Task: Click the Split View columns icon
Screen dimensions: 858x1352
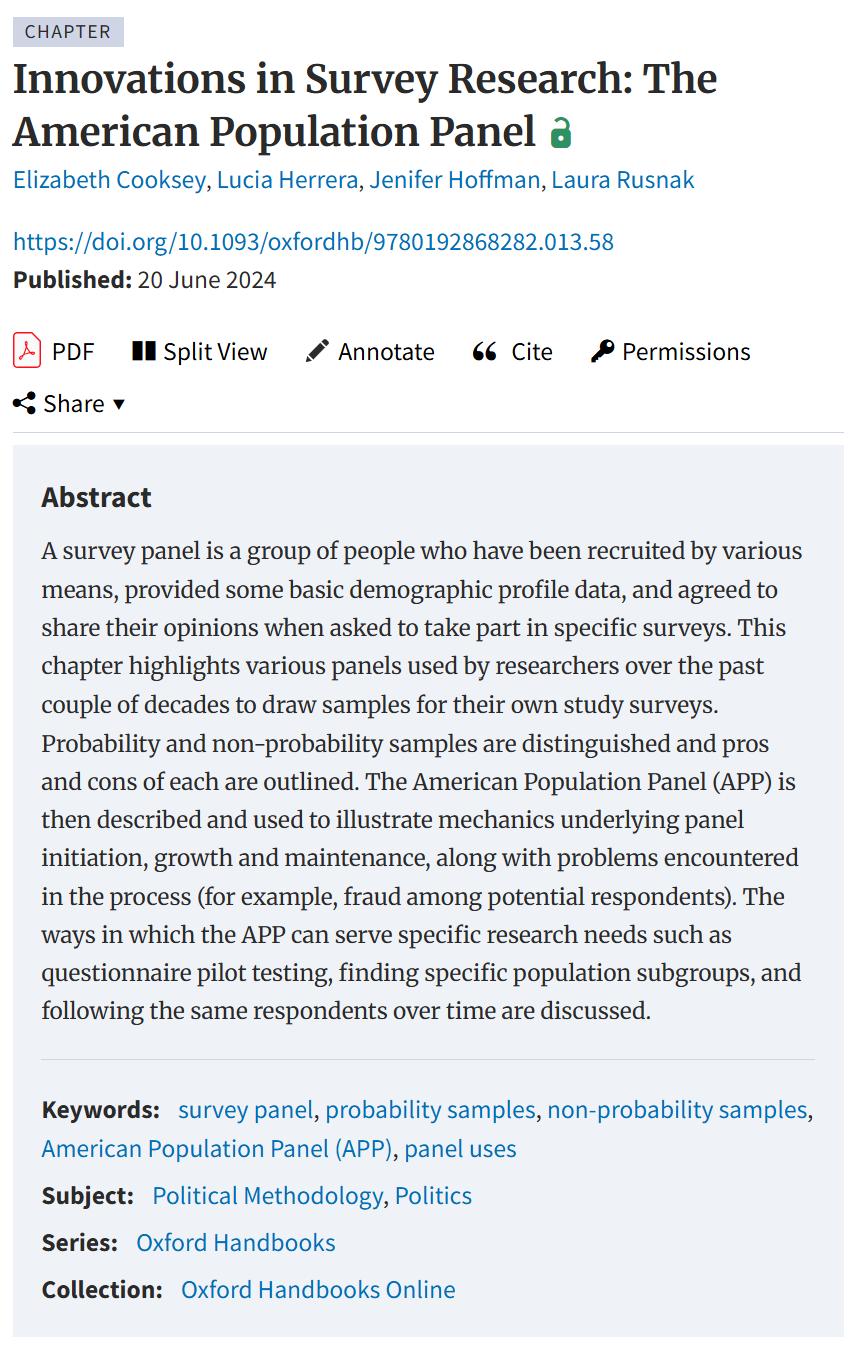Action: click(144, 351)
